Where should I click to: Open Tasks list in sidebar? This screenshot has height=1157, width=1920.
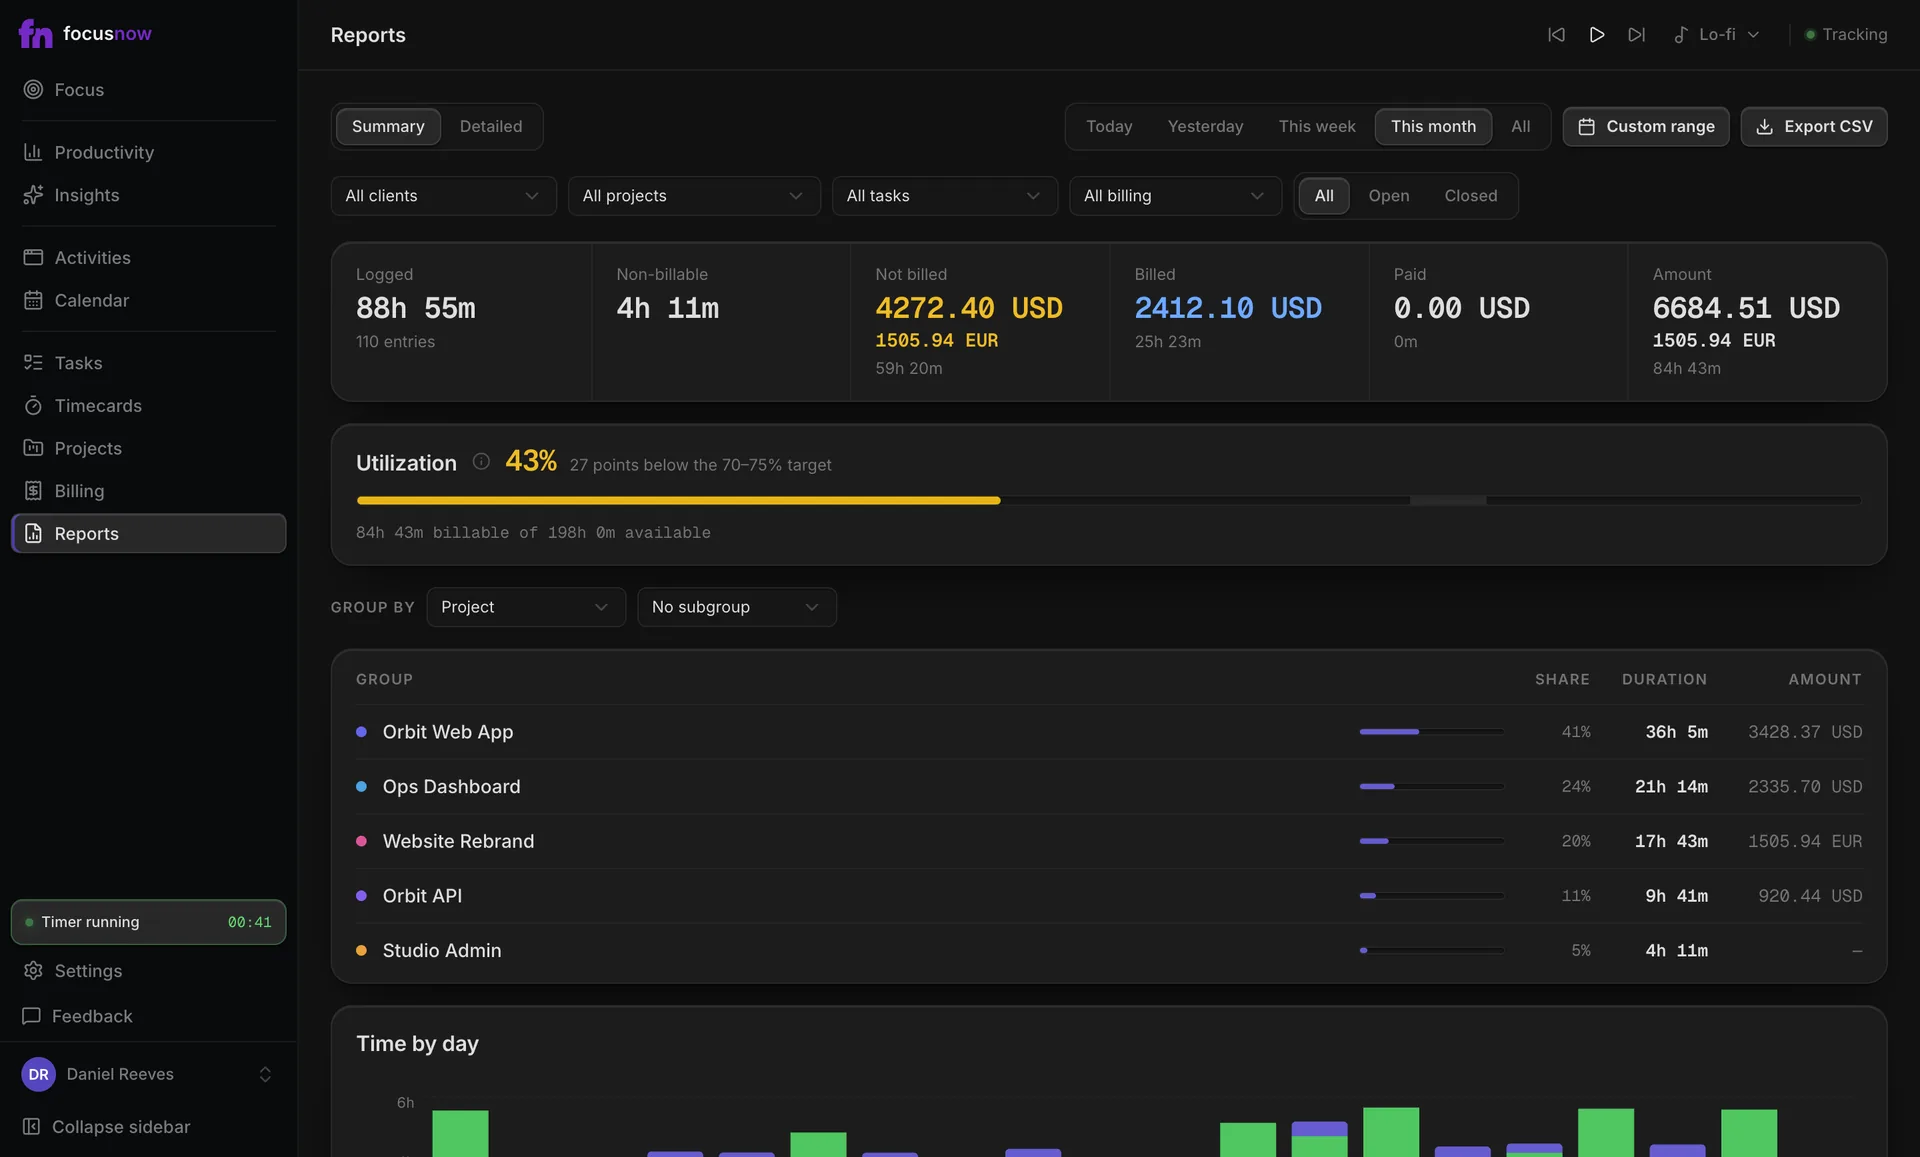click(x=148, y=362)
